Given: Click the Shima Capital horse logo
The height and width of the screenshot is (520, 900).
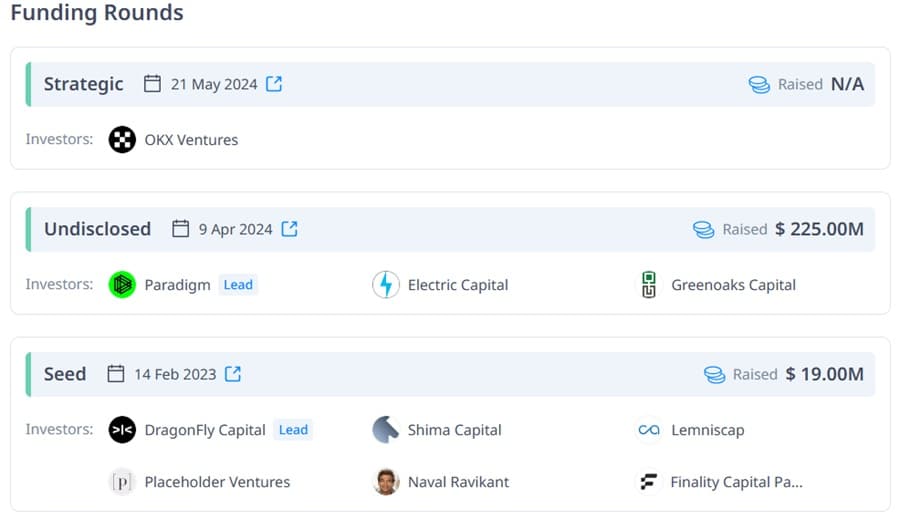Looking at the screenshot, I should pyautogui.click(x=386, y=430).
